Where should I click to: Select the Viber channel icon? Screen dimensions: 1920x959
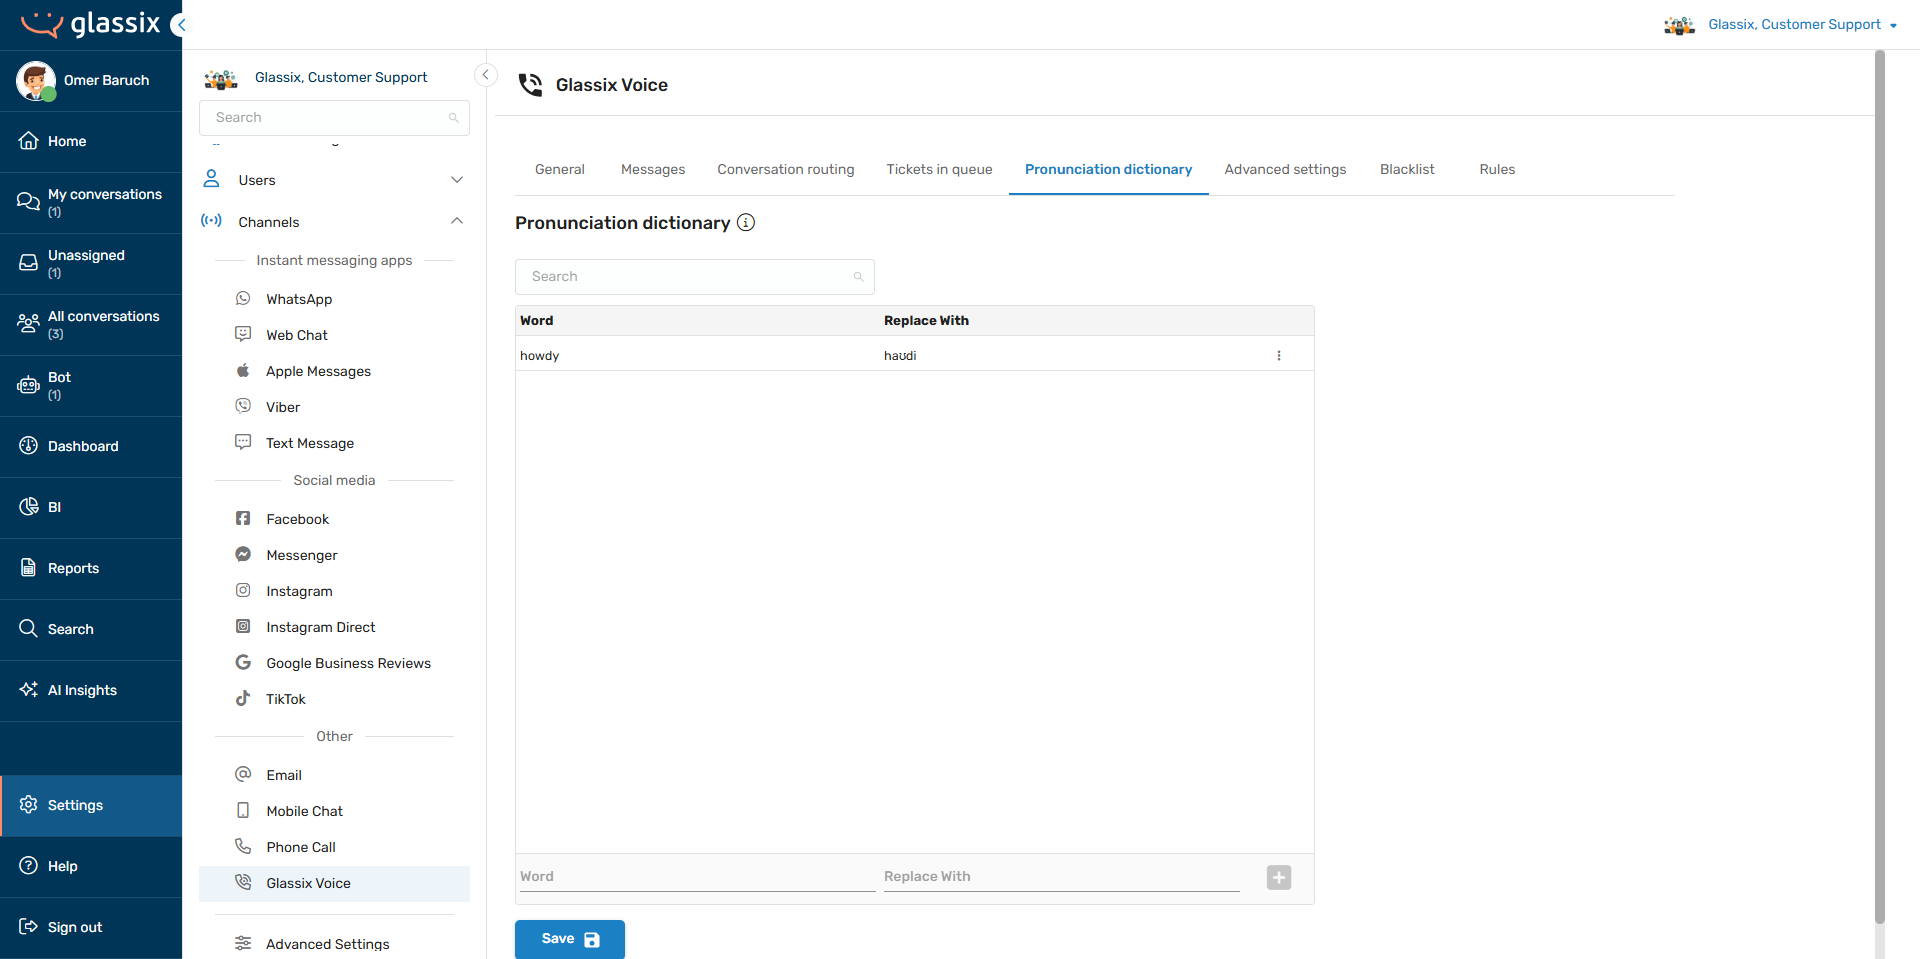(x=243, y=406)
